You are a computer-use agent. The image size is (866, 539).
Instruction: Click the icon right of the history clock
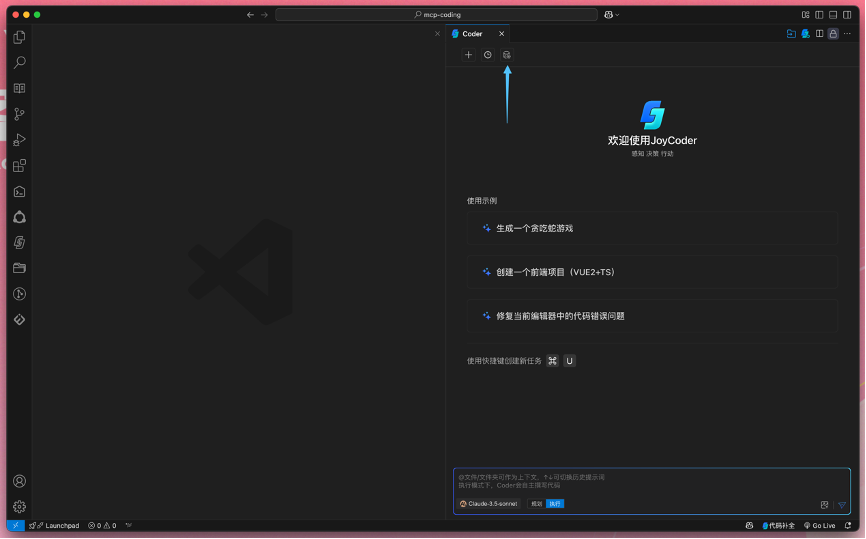click(506, 55)
